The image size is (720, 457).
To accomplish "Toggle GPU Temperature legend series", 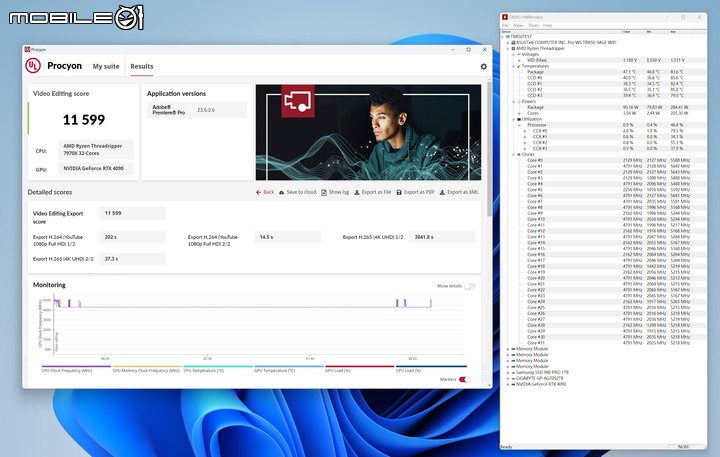I will [x=288, y=369].
